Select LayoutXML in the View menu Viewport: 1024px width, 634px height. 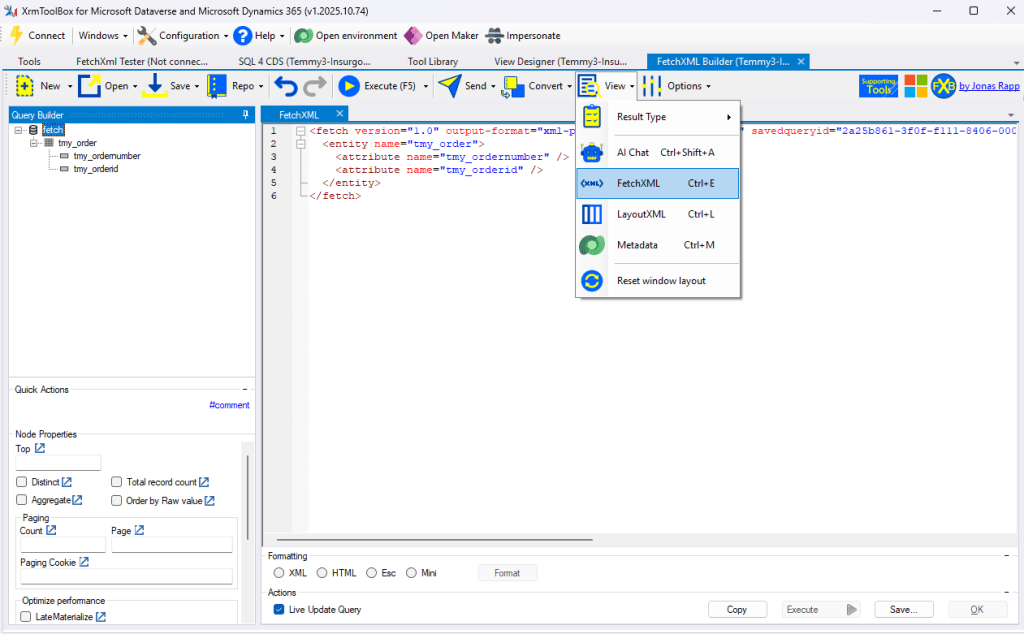click(658, 214)
